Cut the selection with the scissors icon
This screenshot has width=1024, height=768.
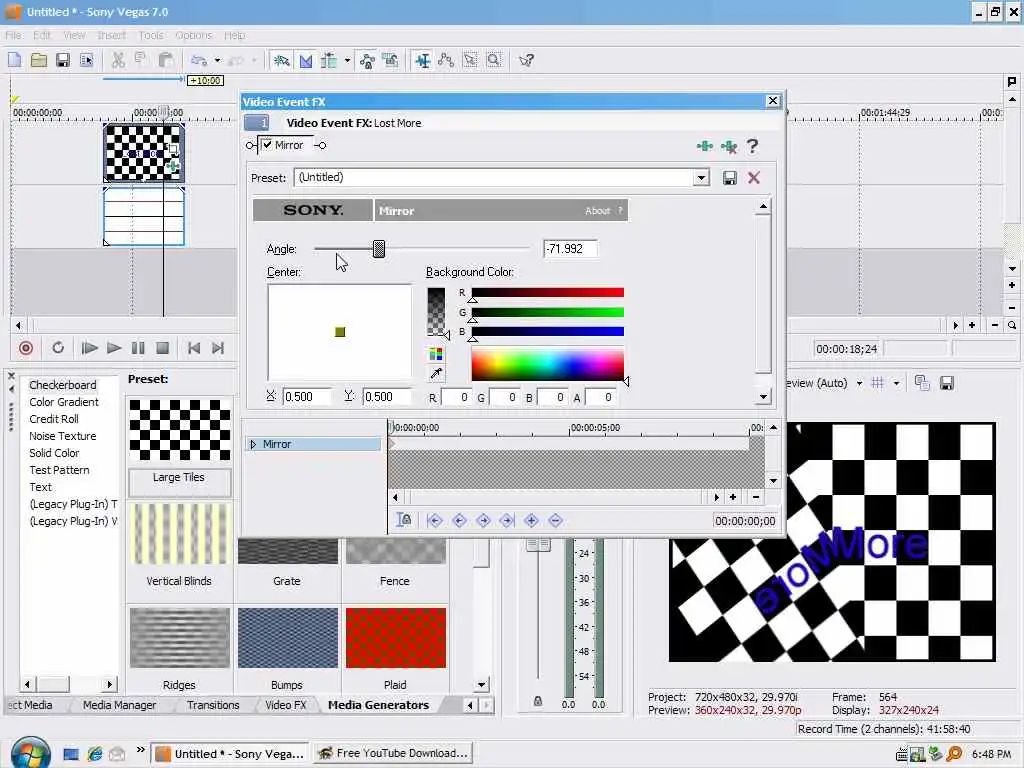point(118,61)
